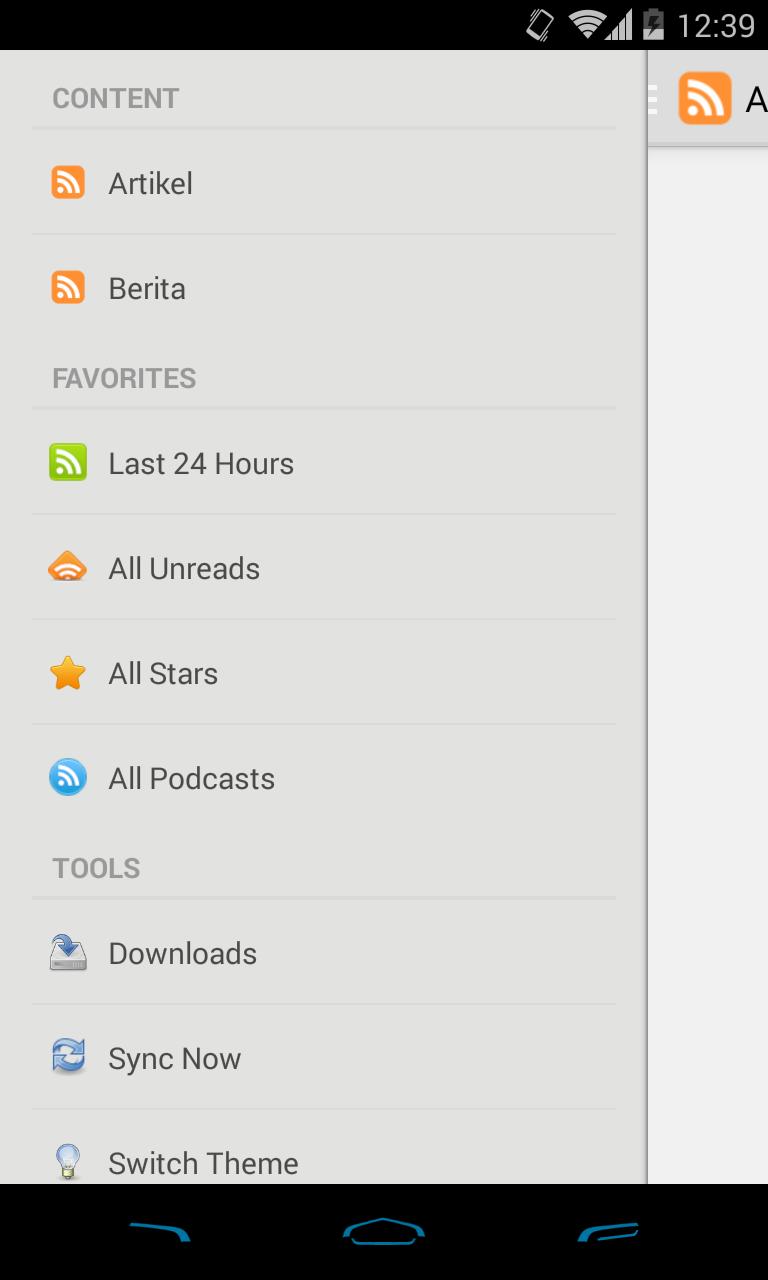Viewport: 768px width, 1280px height.
Task: Tap the yellow star icon
Action: click(68, 673)
